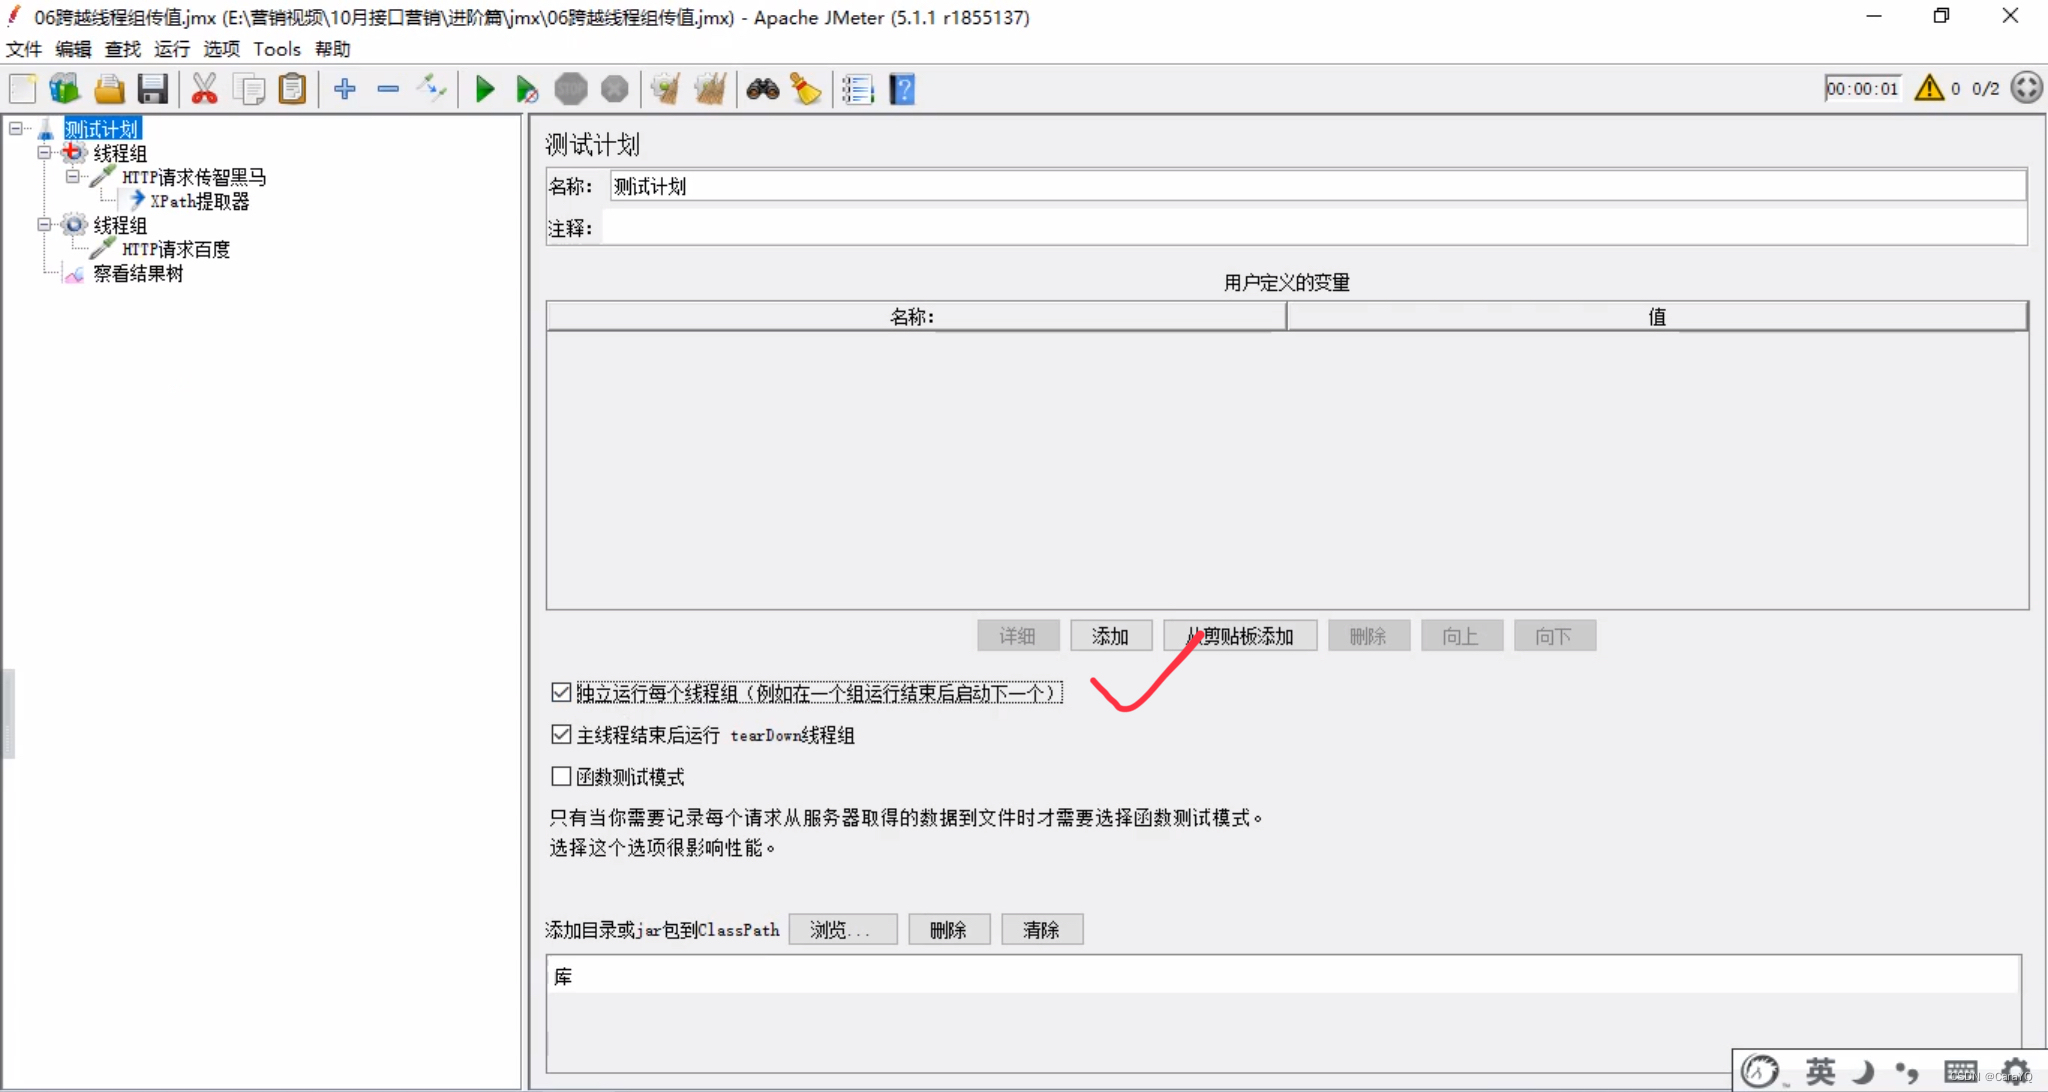Toggle IME English language indicator

[1820, 1072]
